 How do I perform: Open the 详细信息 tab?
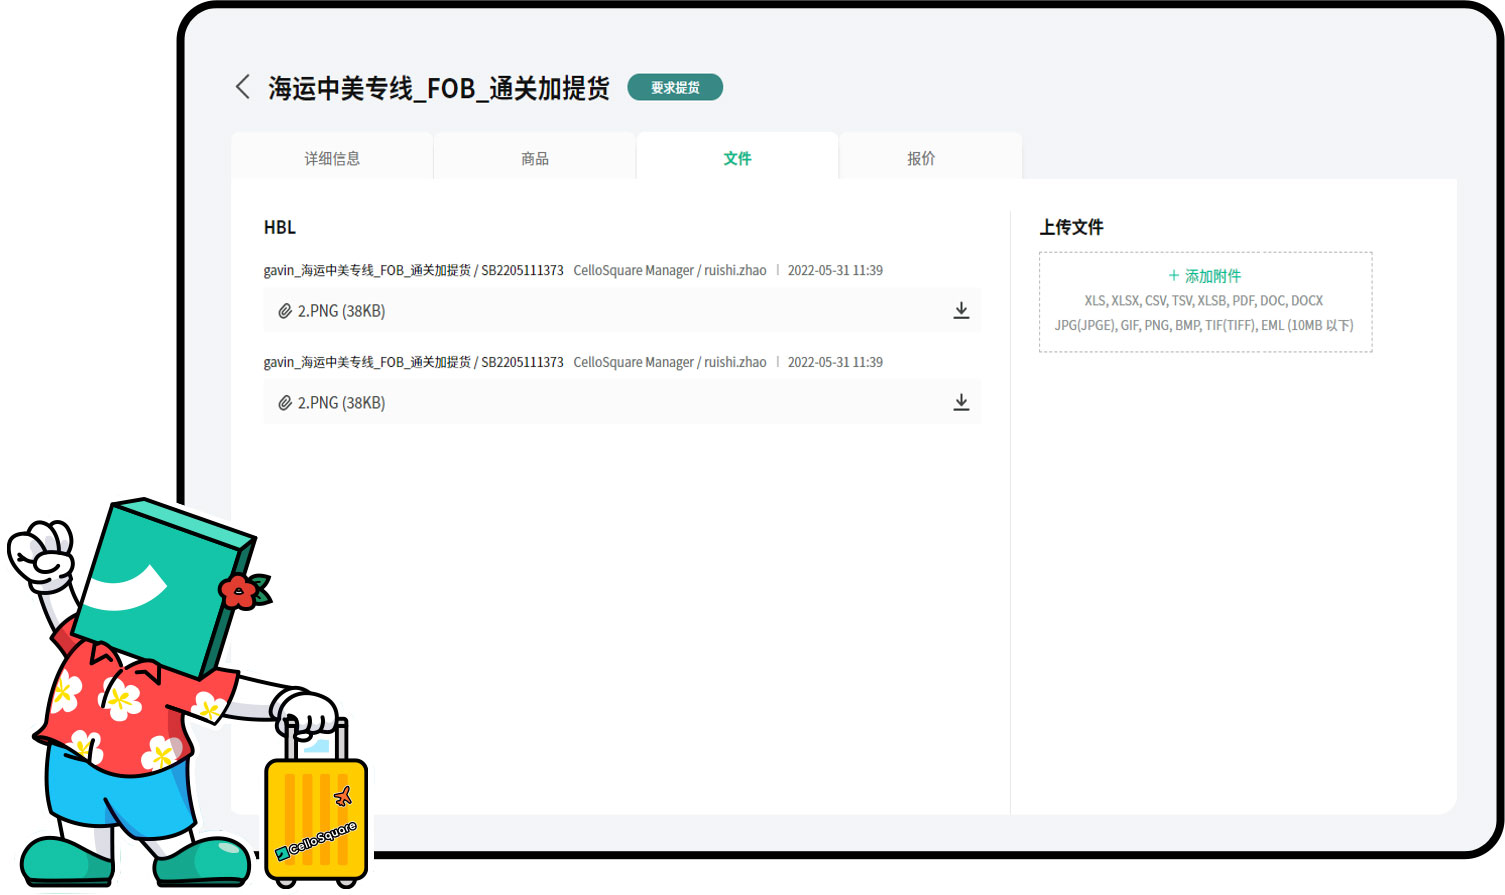(332, 157)
